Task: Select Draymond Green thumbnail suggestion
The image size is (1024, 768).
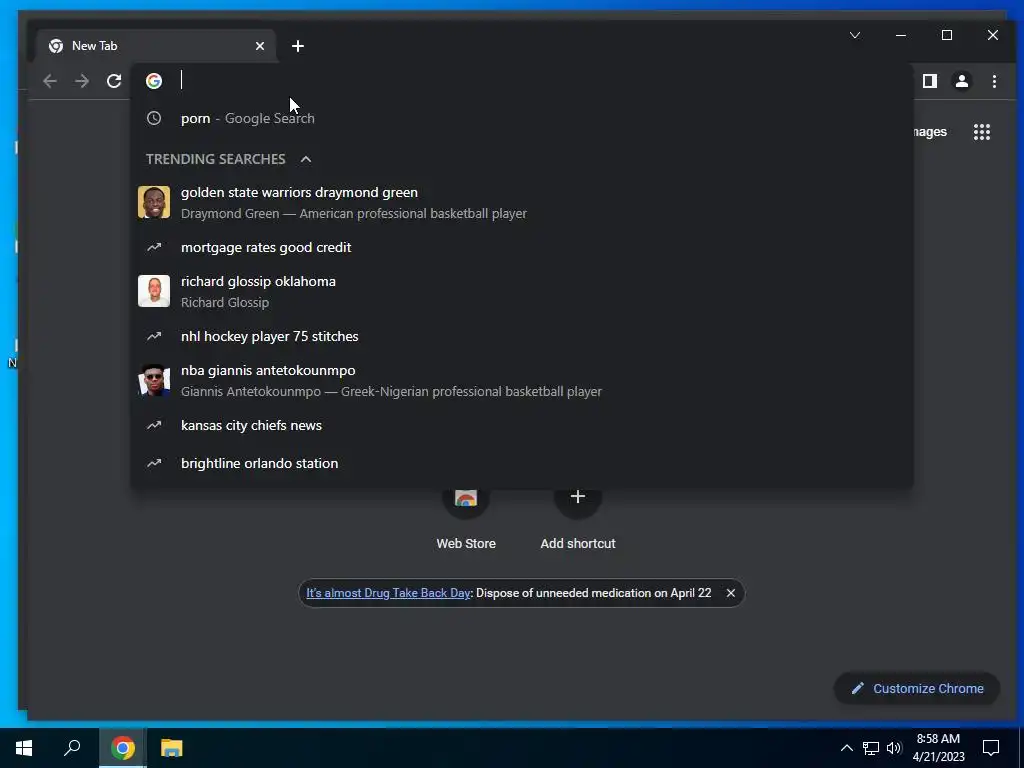Action: coord(154,202)
